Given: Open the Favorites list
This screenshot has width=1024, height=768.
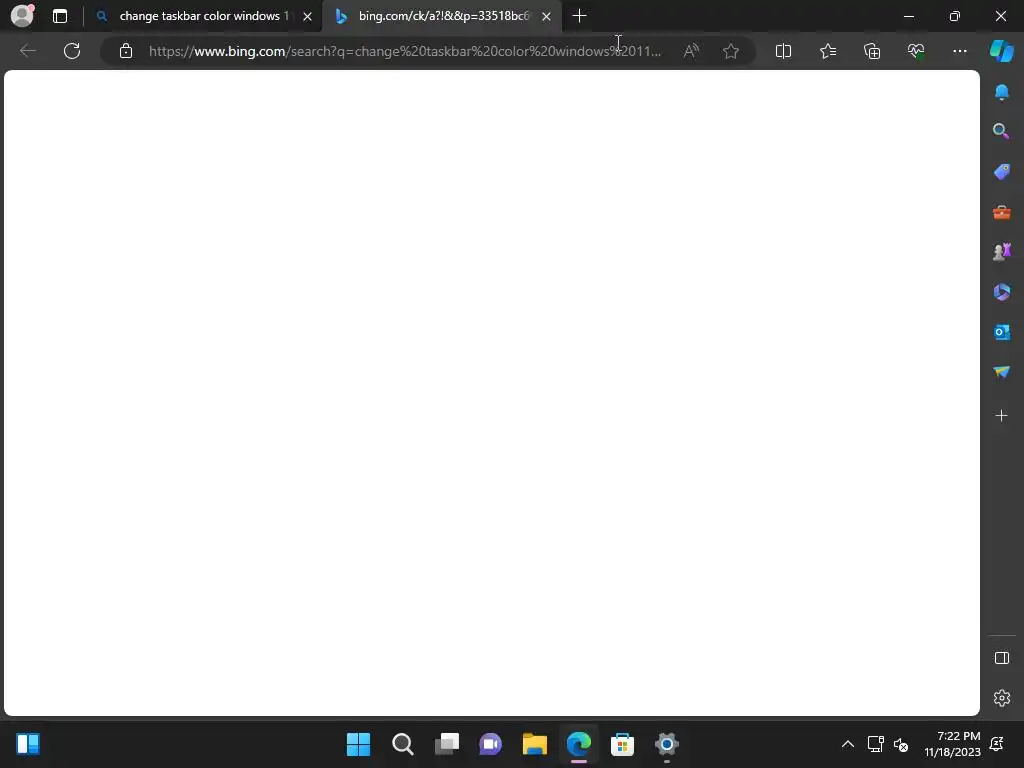Looking at the screenshot, I should (x=828, y=51).
